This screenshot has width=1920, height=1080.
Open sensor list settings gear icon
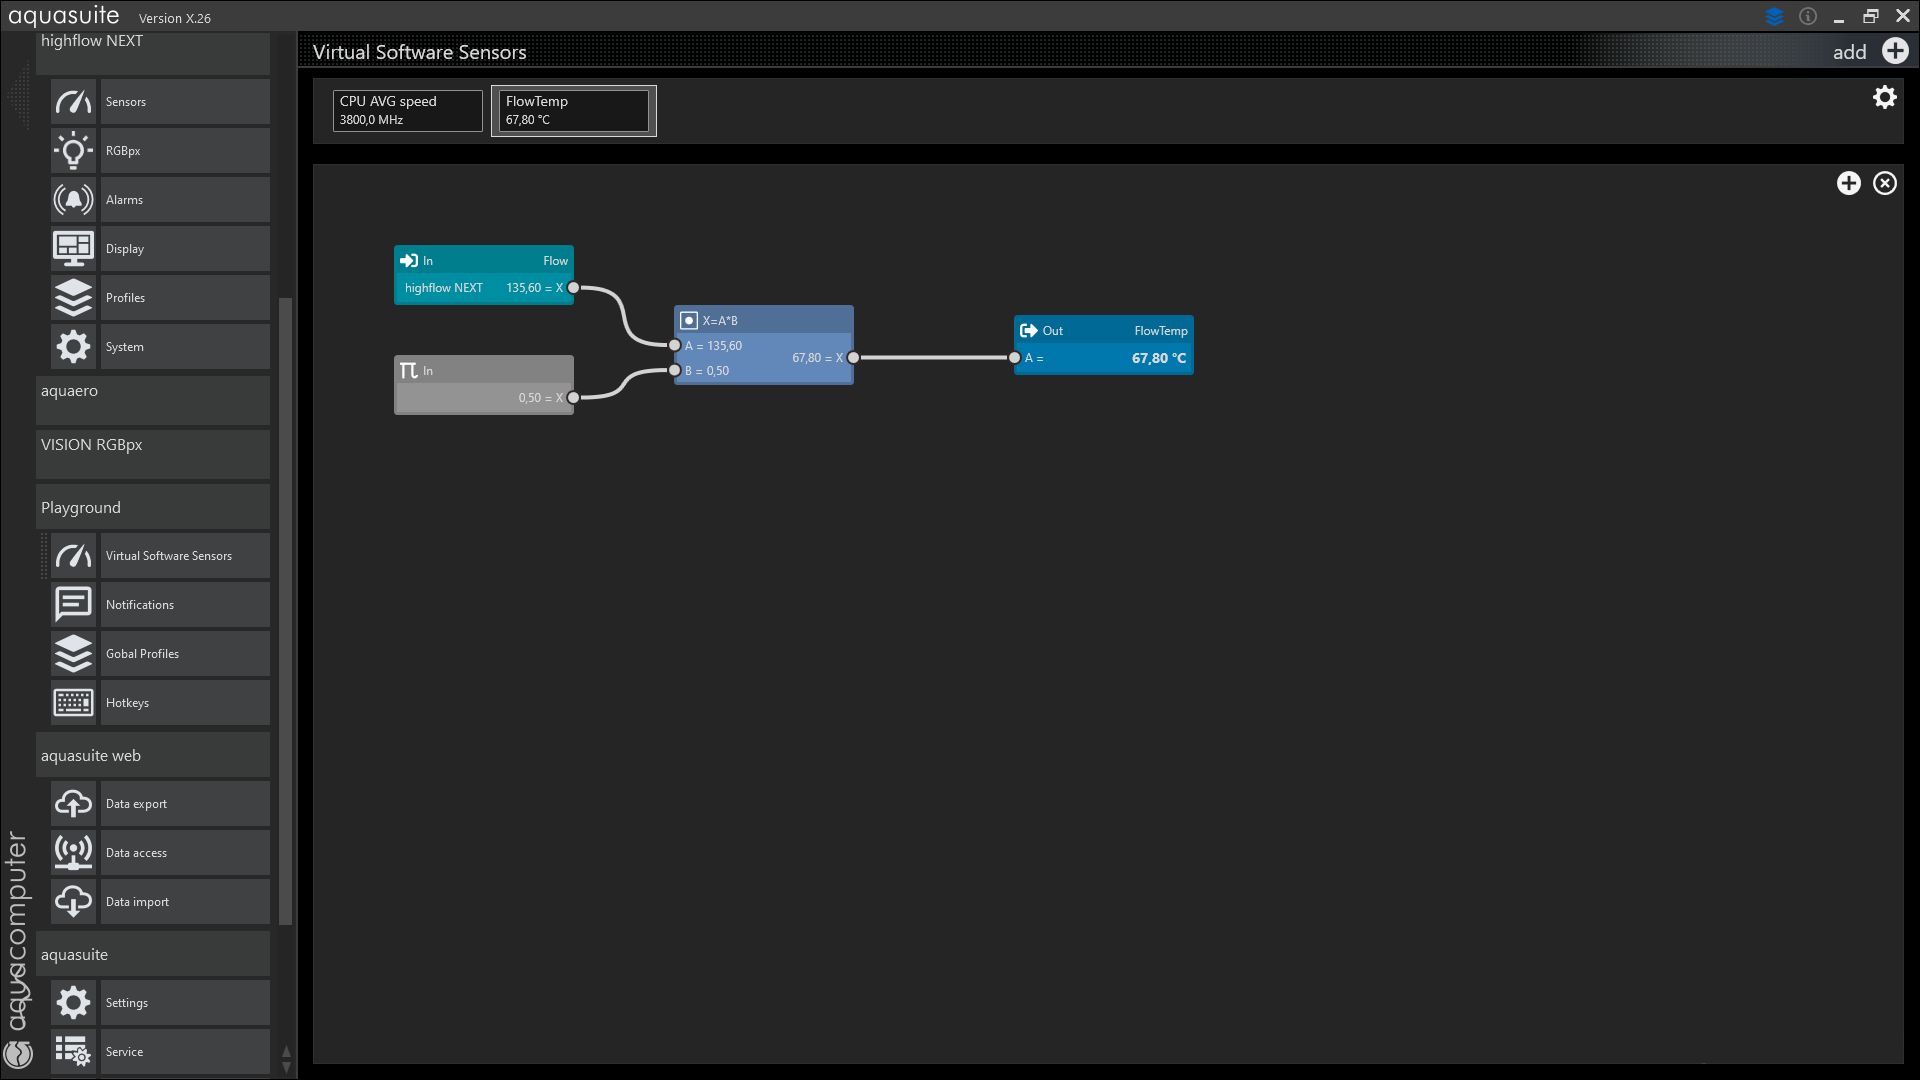[x=1885, y=97]
